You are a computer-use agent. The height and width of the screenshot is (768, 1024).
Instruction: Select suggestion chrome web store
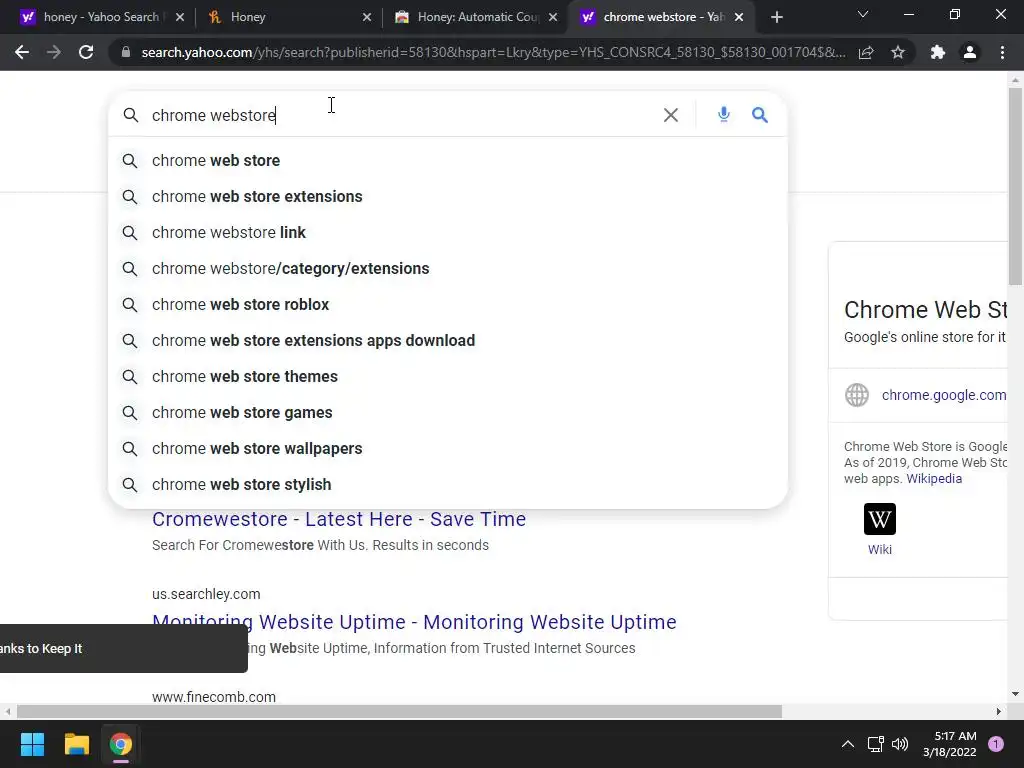click(447, 161)
